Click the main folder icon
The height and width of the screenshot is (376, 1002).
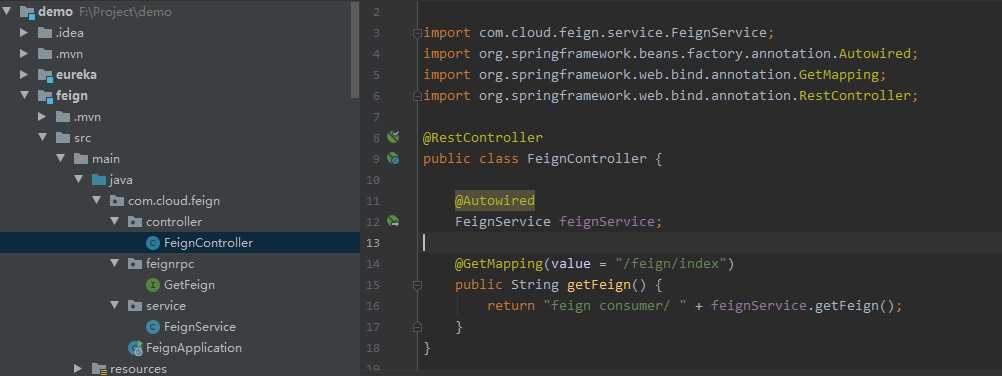pyautogui.click(x=81, y=159)
